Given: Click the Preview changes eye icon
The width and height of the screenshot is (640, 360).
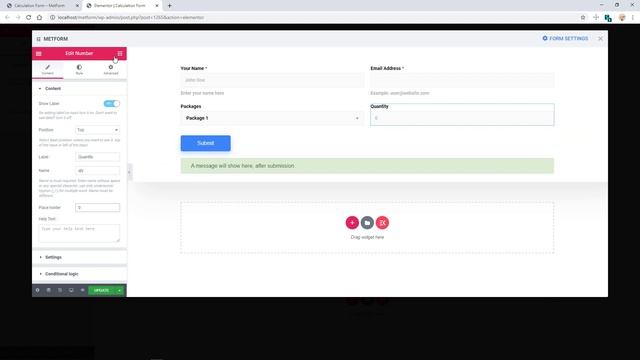Looking at the screenshot, I should click(82, 290).
